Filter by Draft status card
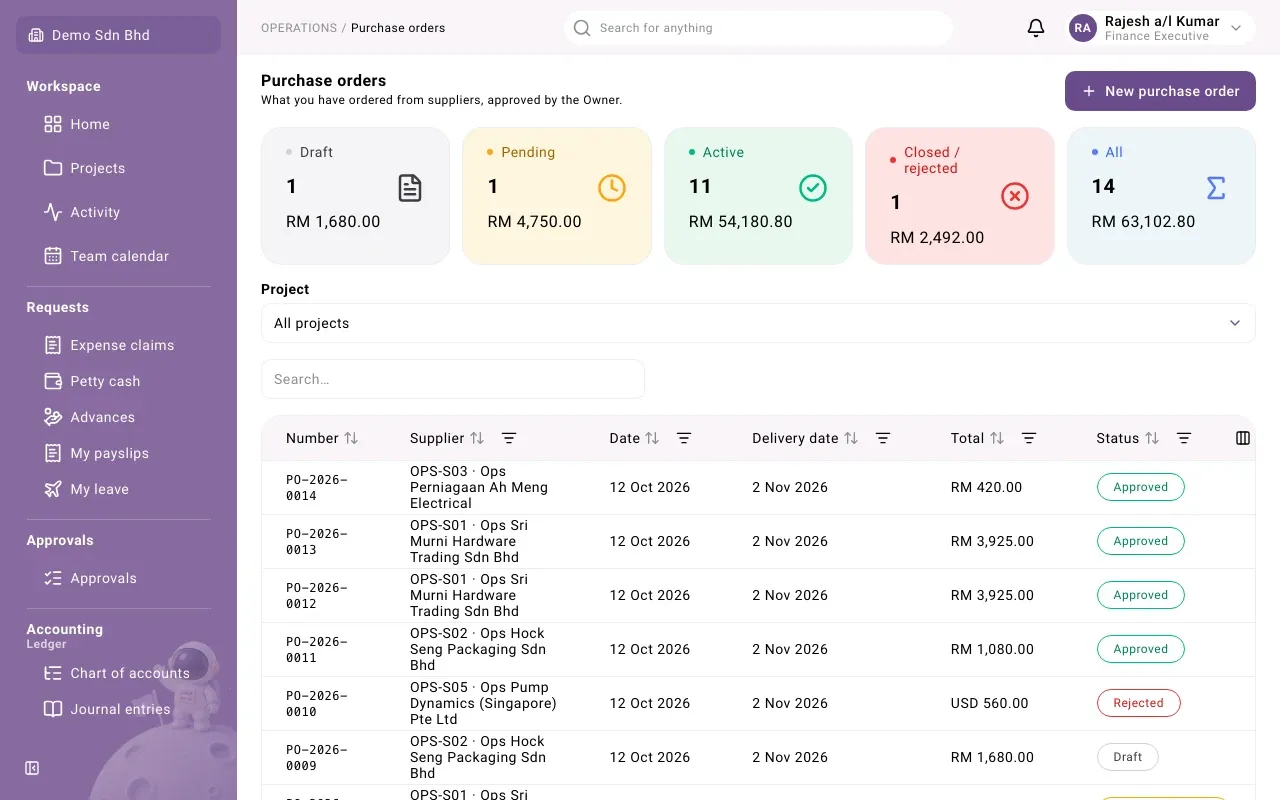This screenshot has width=1280, height=800. click(x=355, y=196)
